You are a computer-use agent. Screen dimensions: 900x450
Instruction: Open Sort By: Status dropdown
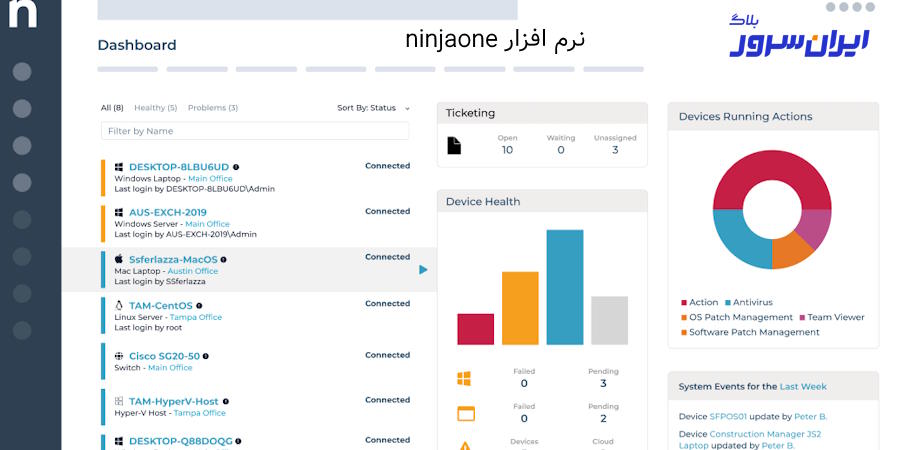coord(373,108)
